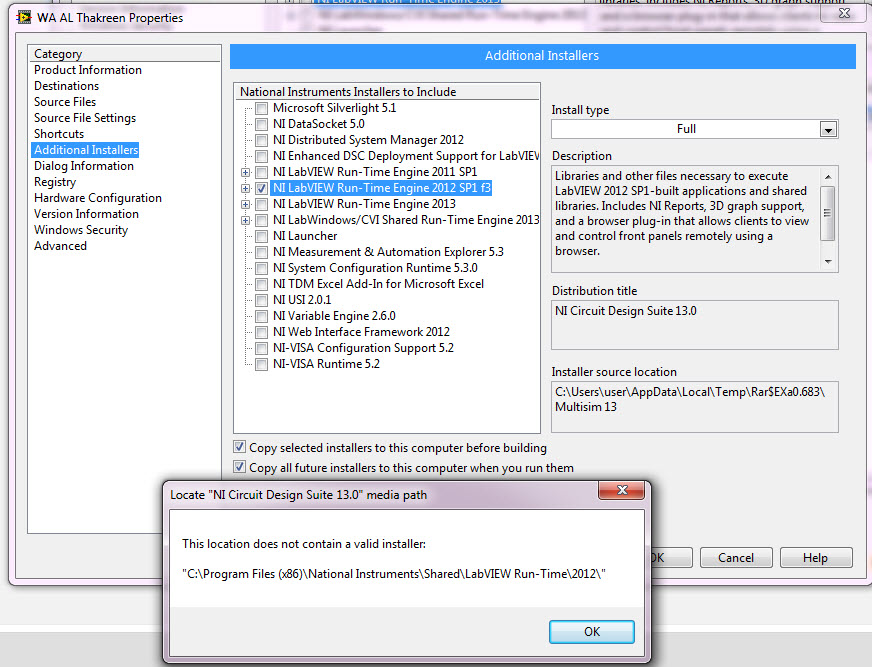Enable NI Measurement & Automation Explorer 5.3

pyautogui.click(x=261, y=253)
